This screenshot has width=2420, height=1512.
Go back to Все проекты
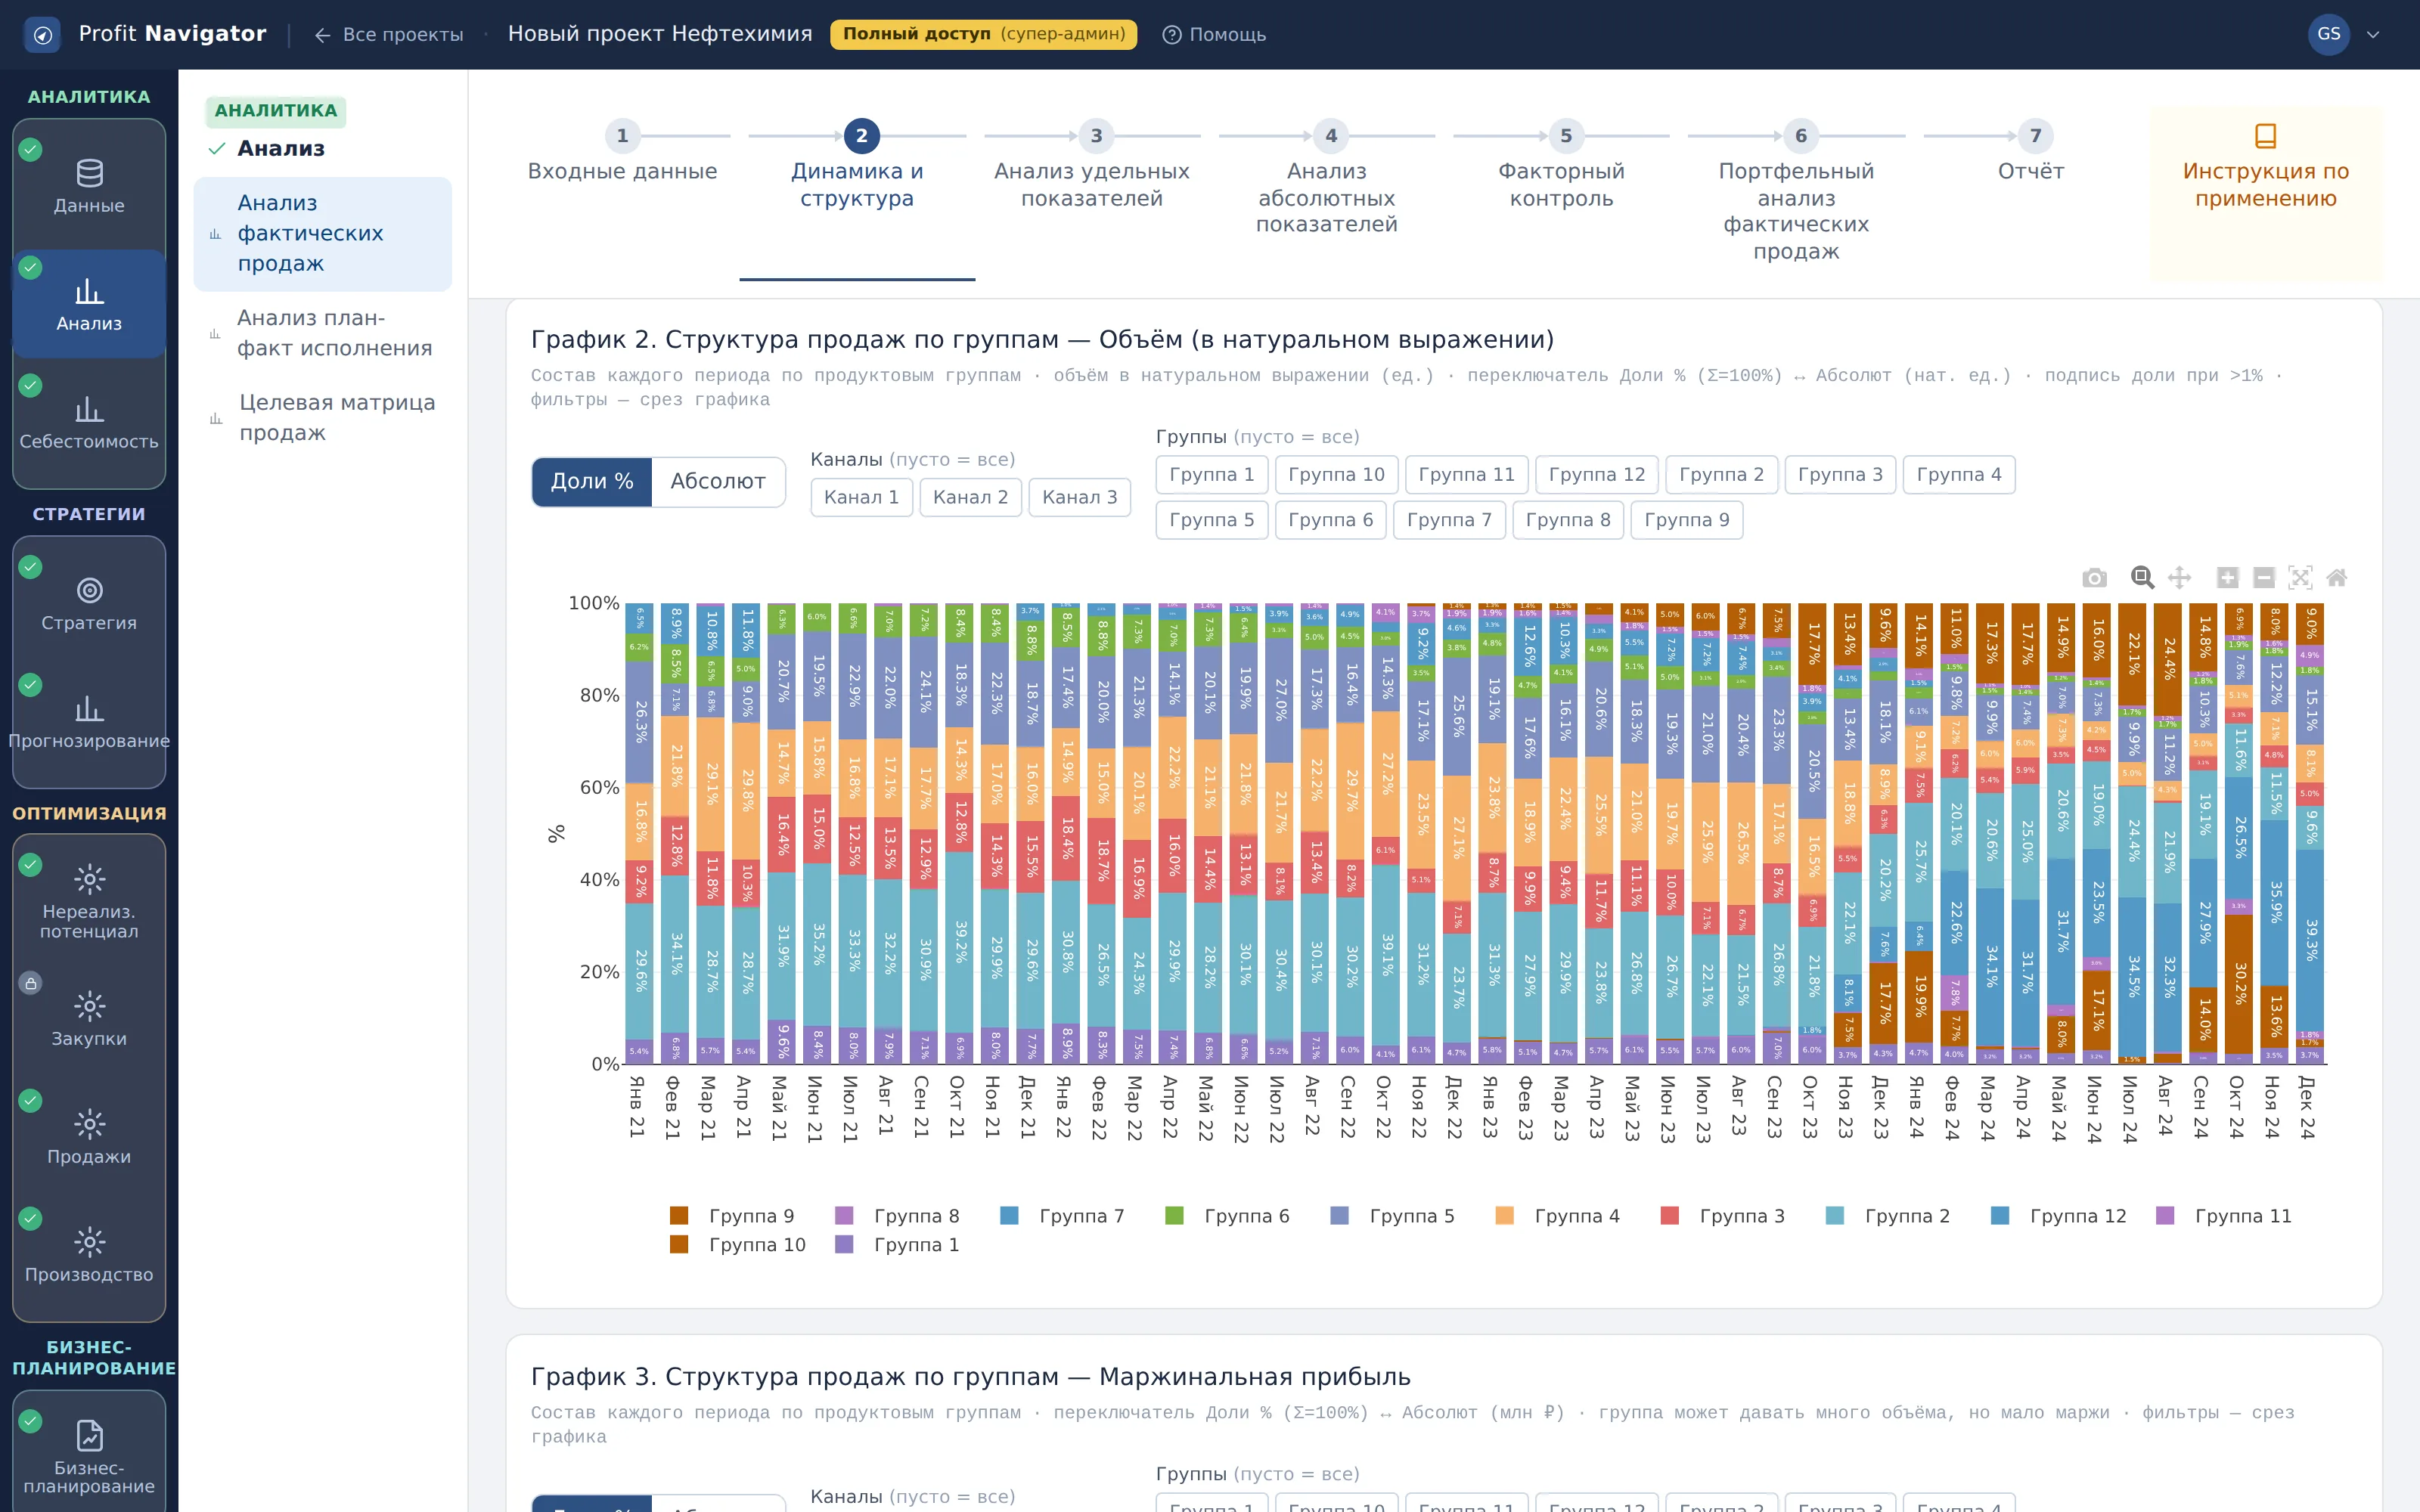pyautogui.click(x=389, y=35)
